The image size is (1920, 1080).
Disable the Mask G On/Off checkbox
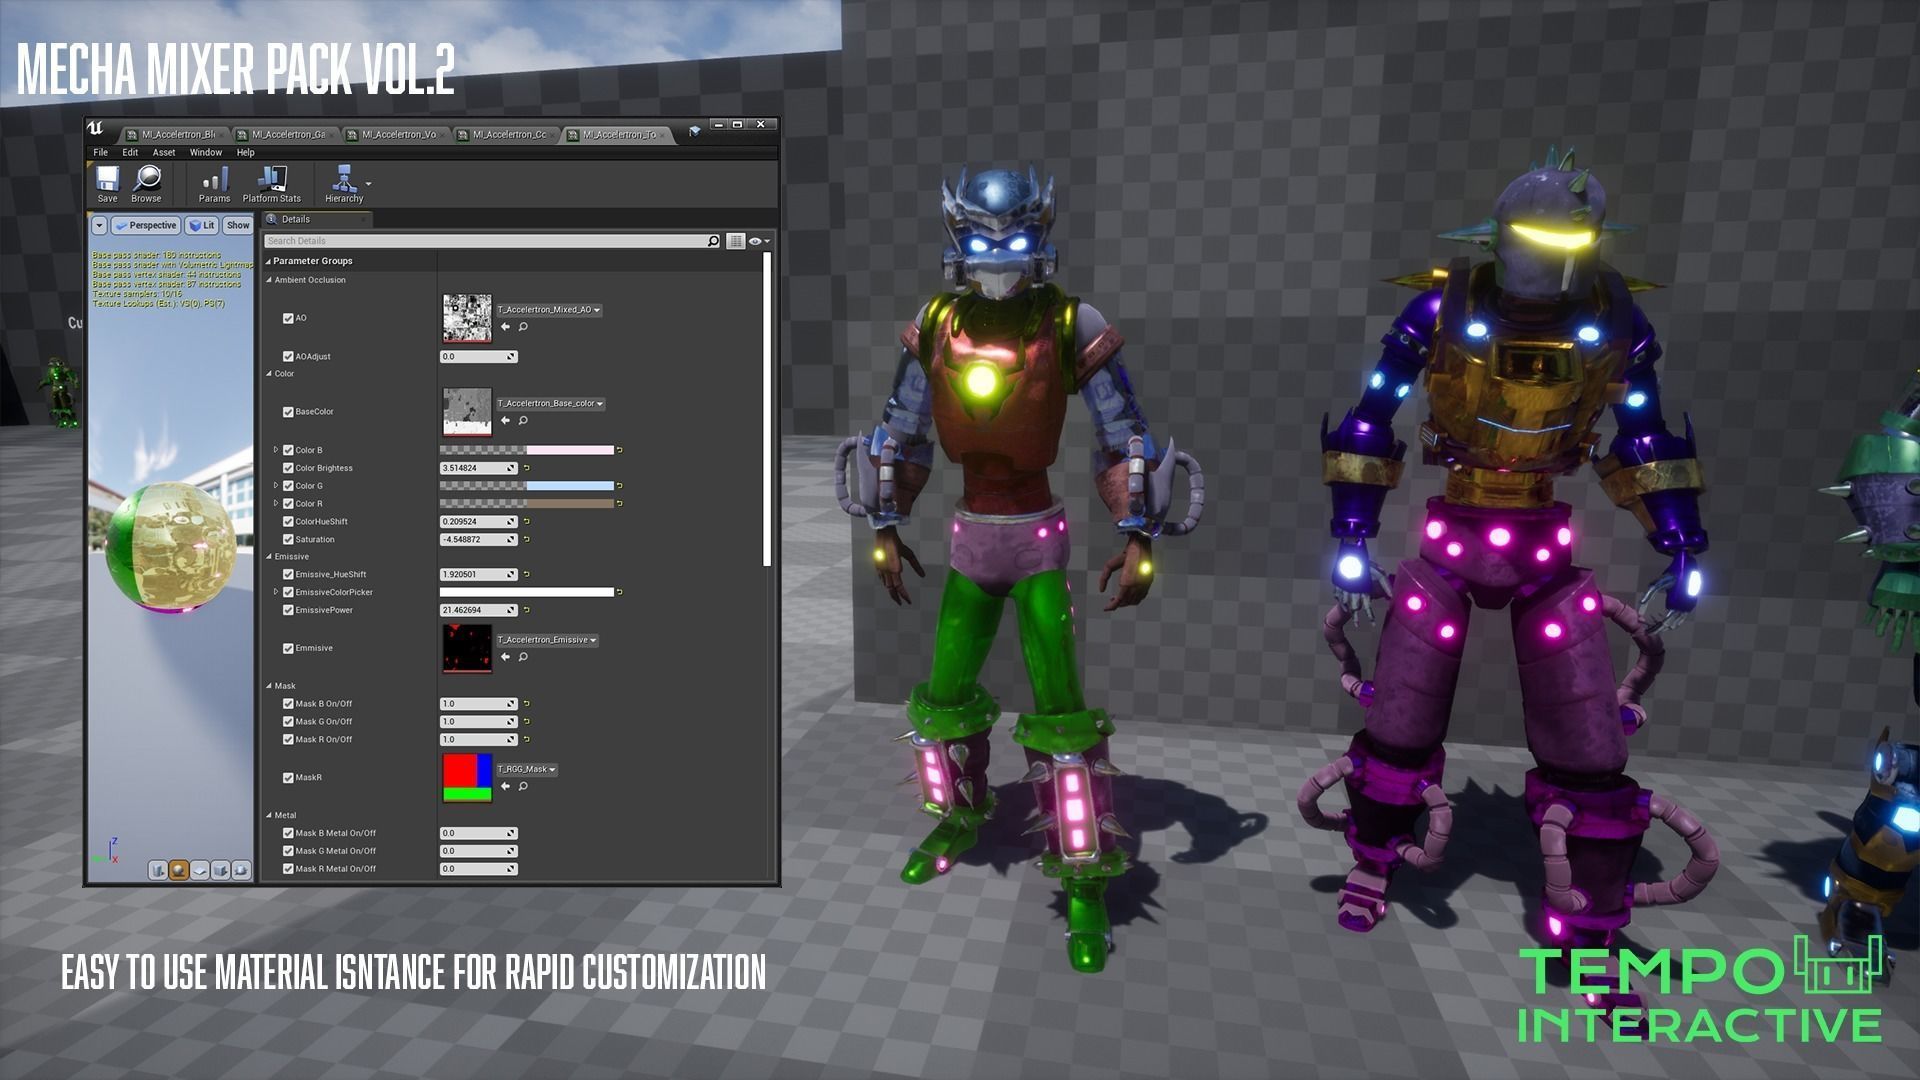point(288,722)
